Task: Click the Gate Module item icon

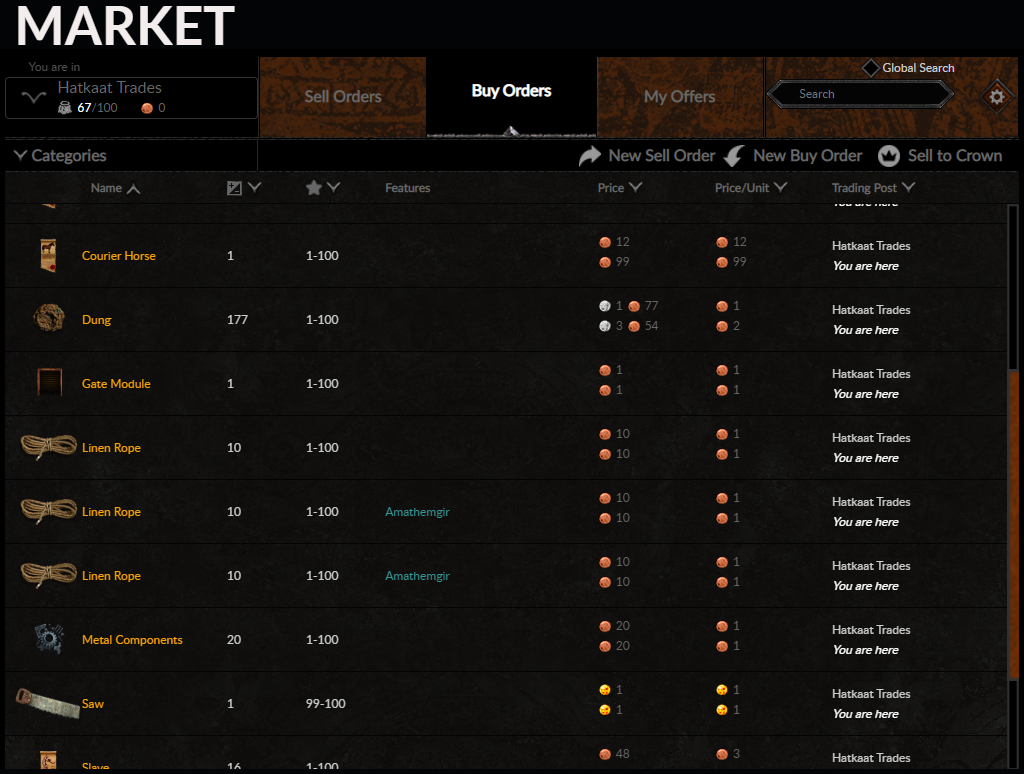Action: 50,383
